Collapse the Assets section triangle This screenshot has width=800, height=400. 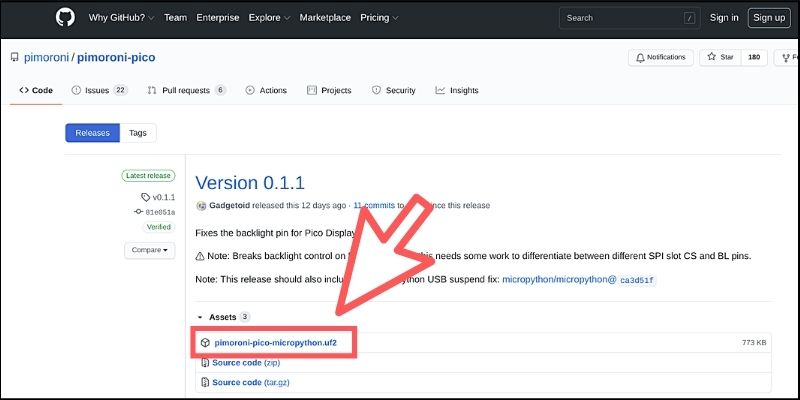tap(199, 317)
